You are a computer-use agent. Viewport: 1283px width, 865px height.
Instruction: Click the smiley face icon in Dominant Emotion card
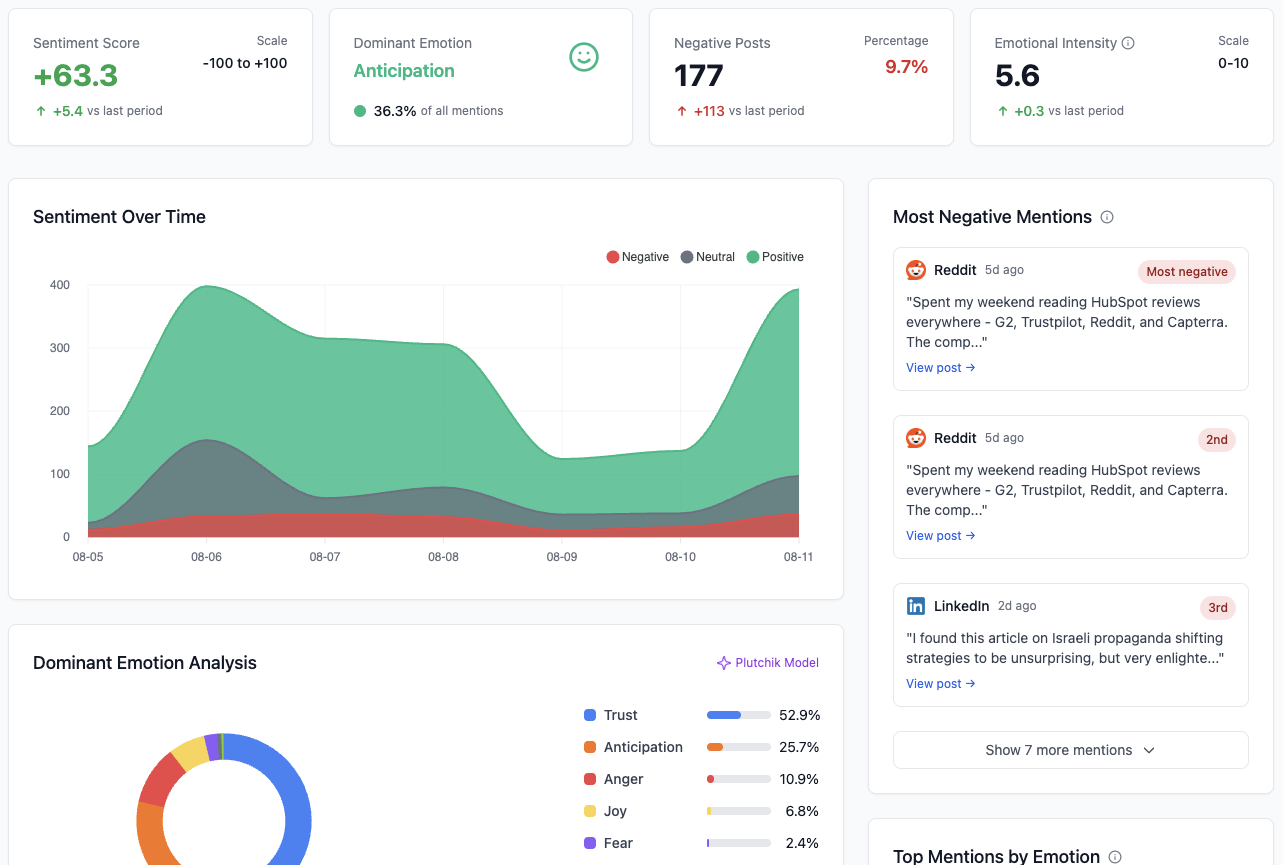tap(583, 58)
